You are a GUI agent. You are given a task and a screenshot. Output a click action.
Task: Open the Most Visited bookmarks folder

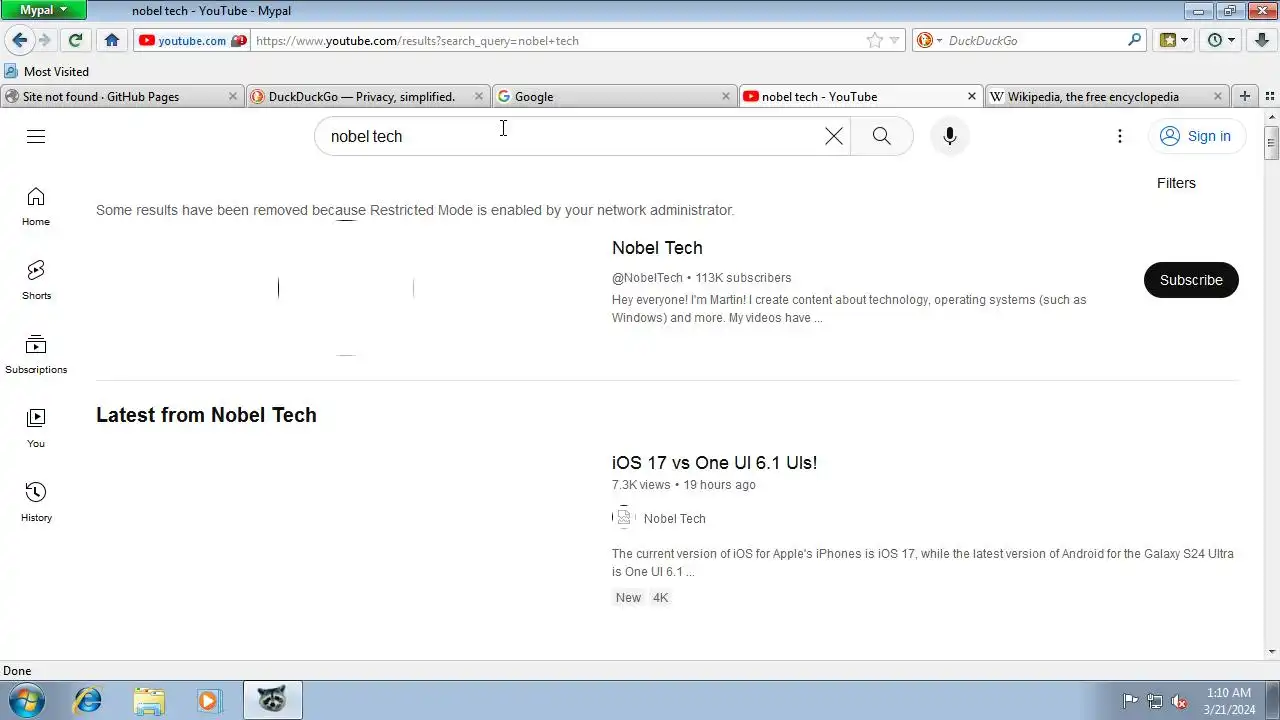(47, 72)
